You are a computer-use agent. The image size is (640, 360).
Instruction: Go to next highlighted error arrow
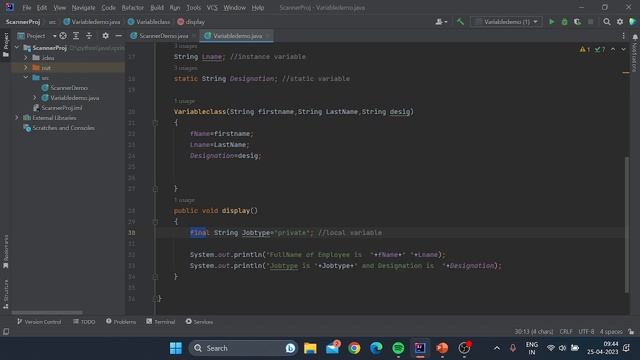coord(623,49)
